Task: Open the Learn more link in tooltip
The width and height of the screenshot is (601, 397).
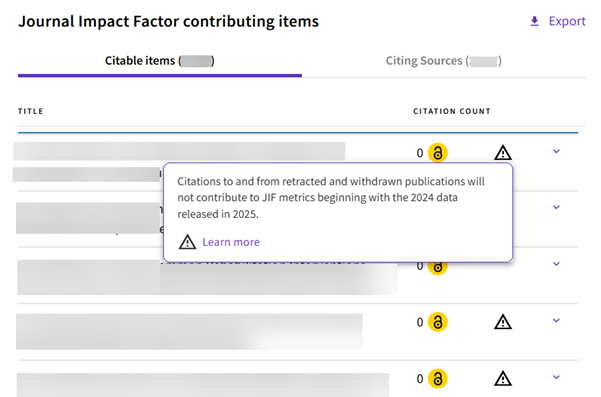Action: tap(231, 242)
